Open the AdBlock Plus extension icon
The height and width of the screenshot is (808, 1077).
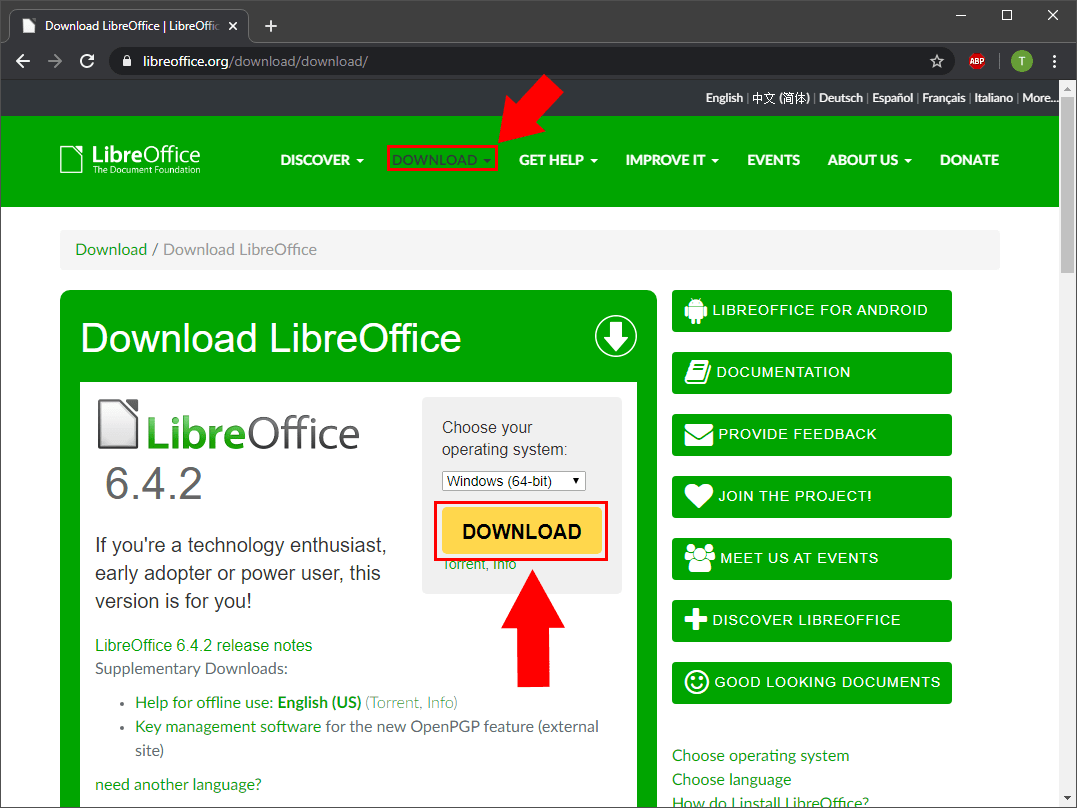pyautogui.click(x=977, y=61)
